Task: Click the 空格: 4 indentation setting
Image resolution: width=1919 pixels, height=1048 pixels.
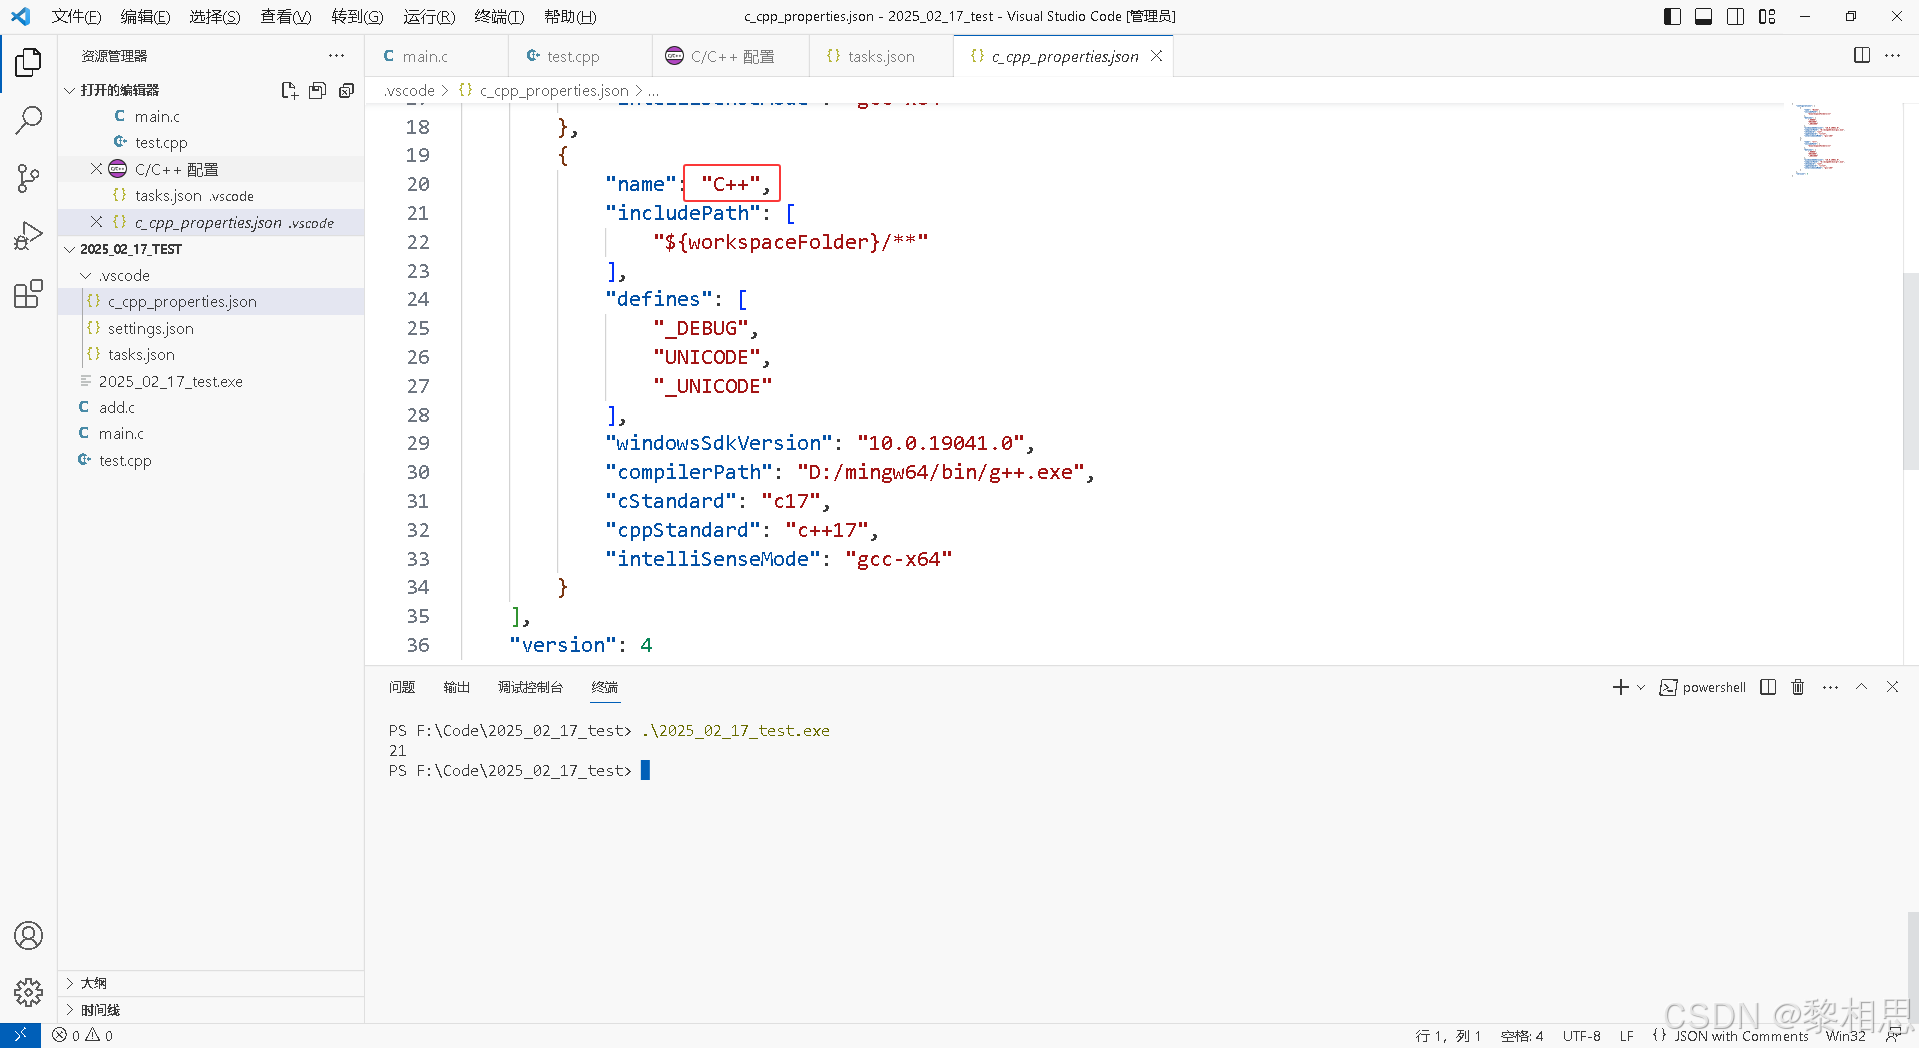Action: click(1522, 1036)
